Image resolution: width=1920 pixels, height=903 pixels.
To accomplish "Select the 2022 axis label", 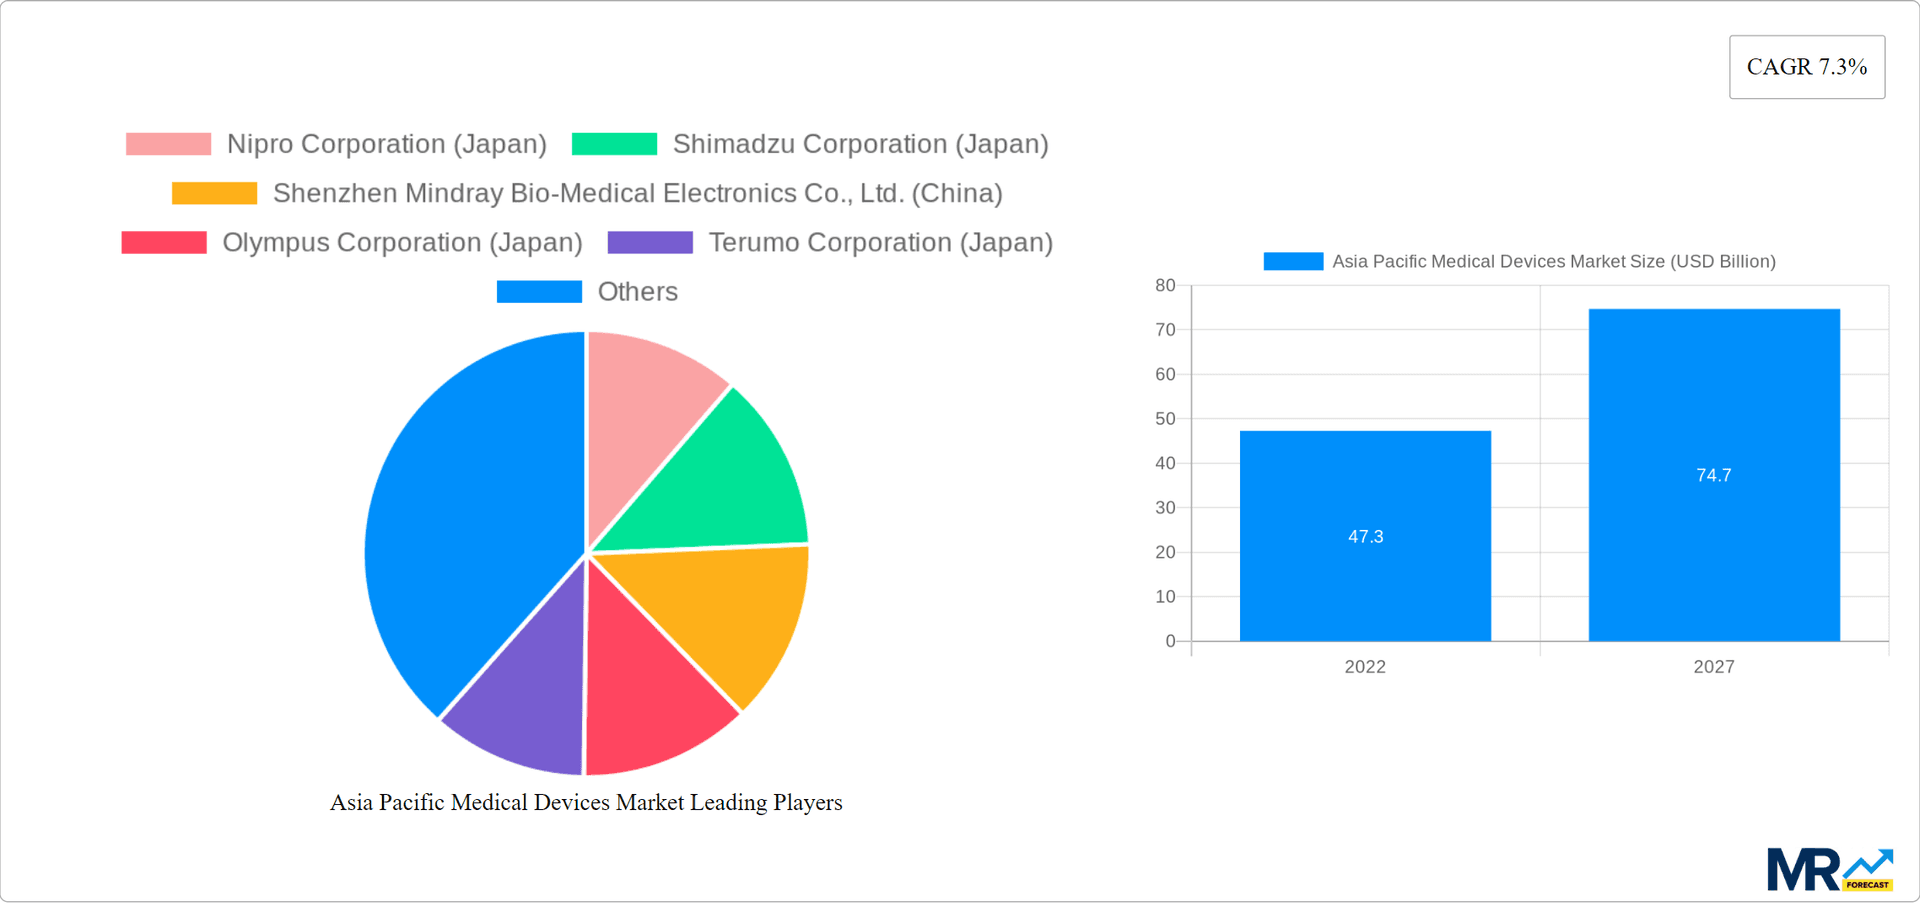I will coord(1365,666).
